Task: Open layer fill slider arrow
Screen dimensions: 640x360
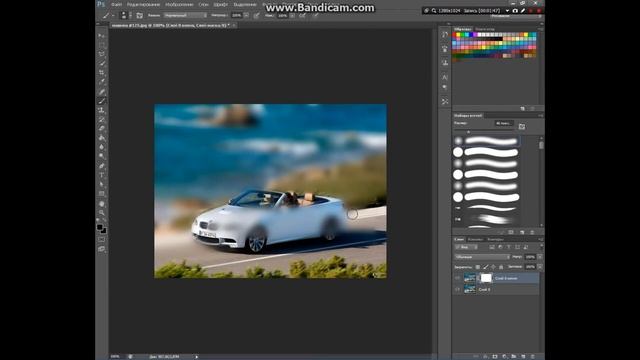Action: point(540,267)
